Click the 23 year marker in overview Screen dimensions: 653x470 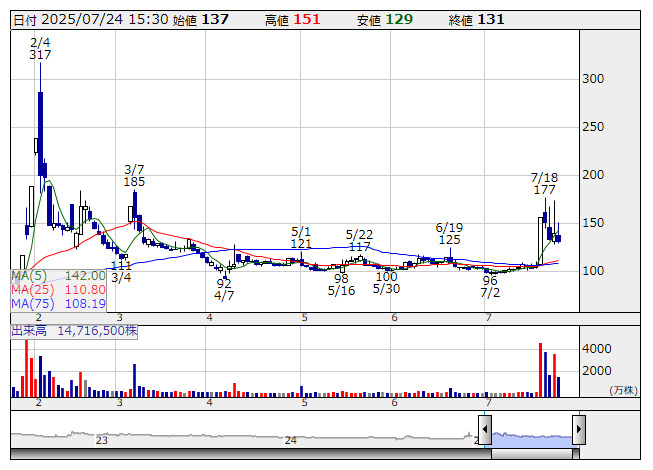point(101,440)
